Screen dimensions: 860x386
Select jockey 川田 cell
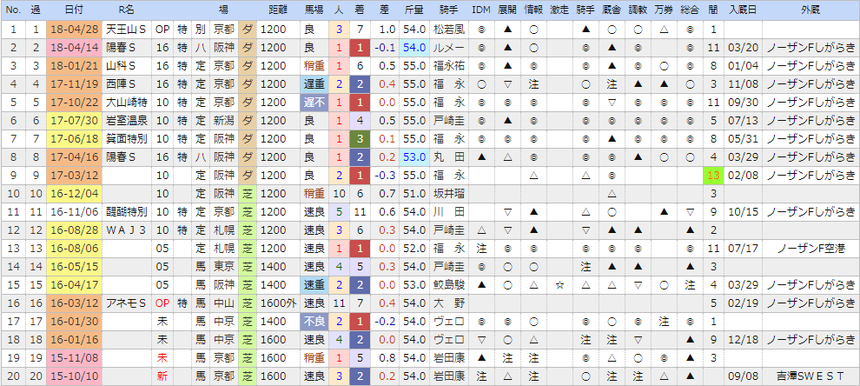(448, 212)
